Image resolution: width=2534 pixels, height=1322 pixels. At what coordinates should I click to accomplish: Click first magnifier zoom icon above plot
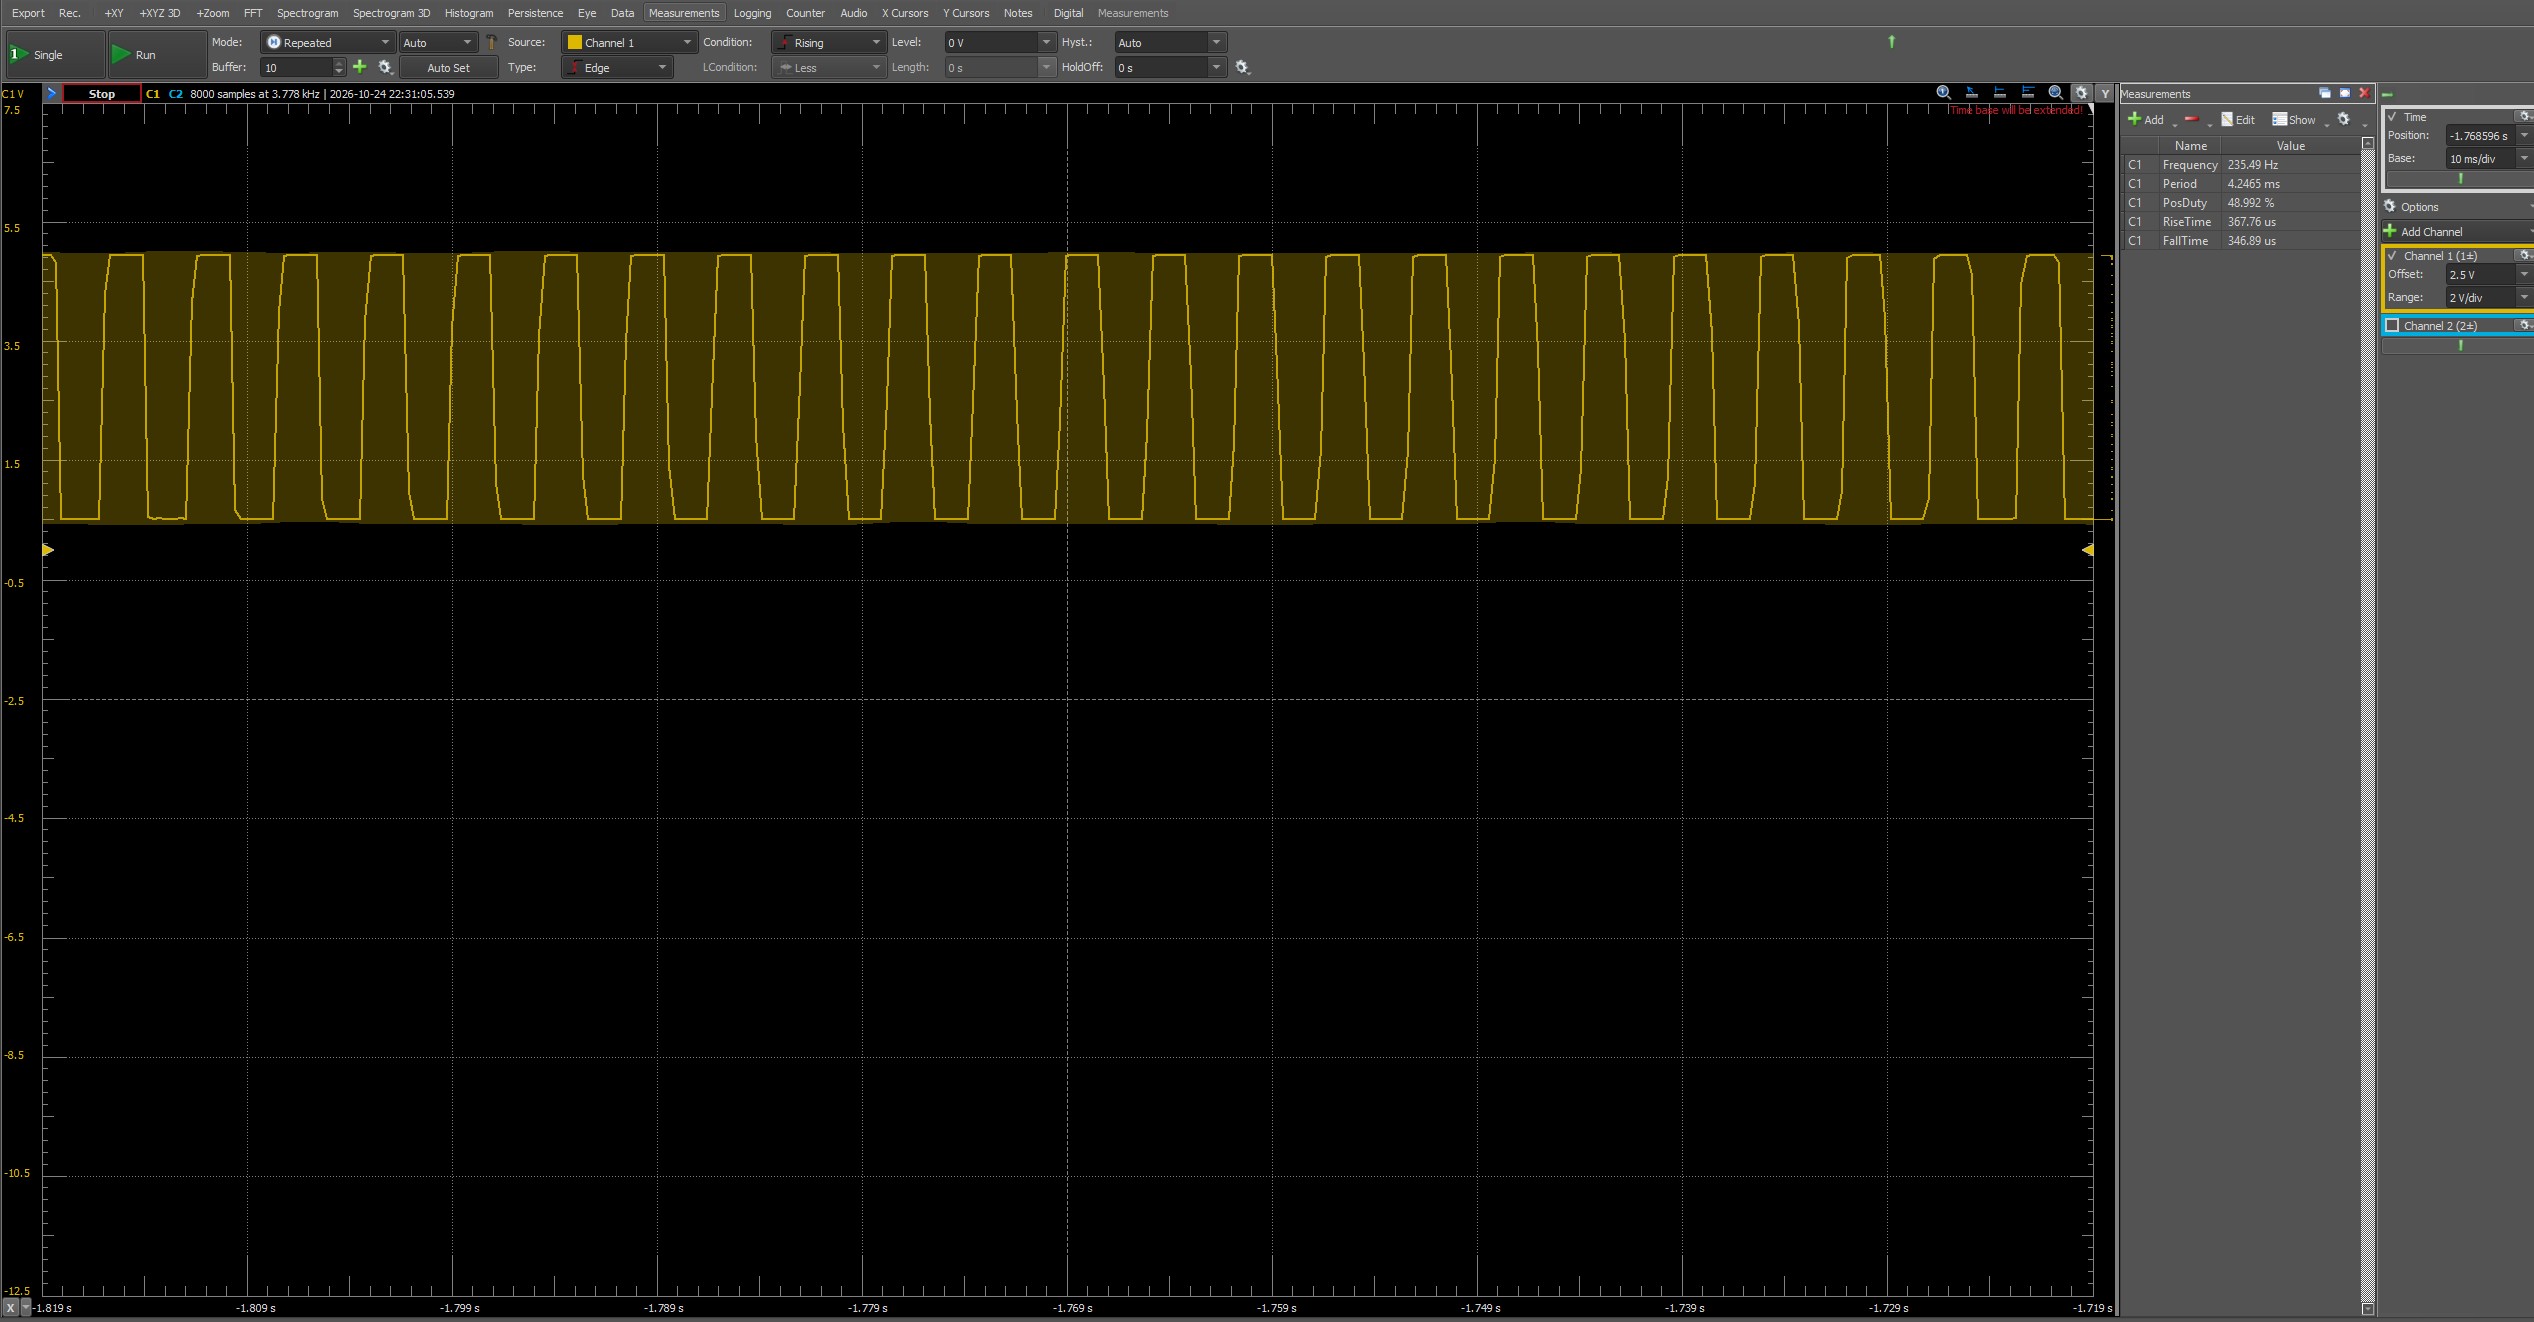tap(1944, 93)
